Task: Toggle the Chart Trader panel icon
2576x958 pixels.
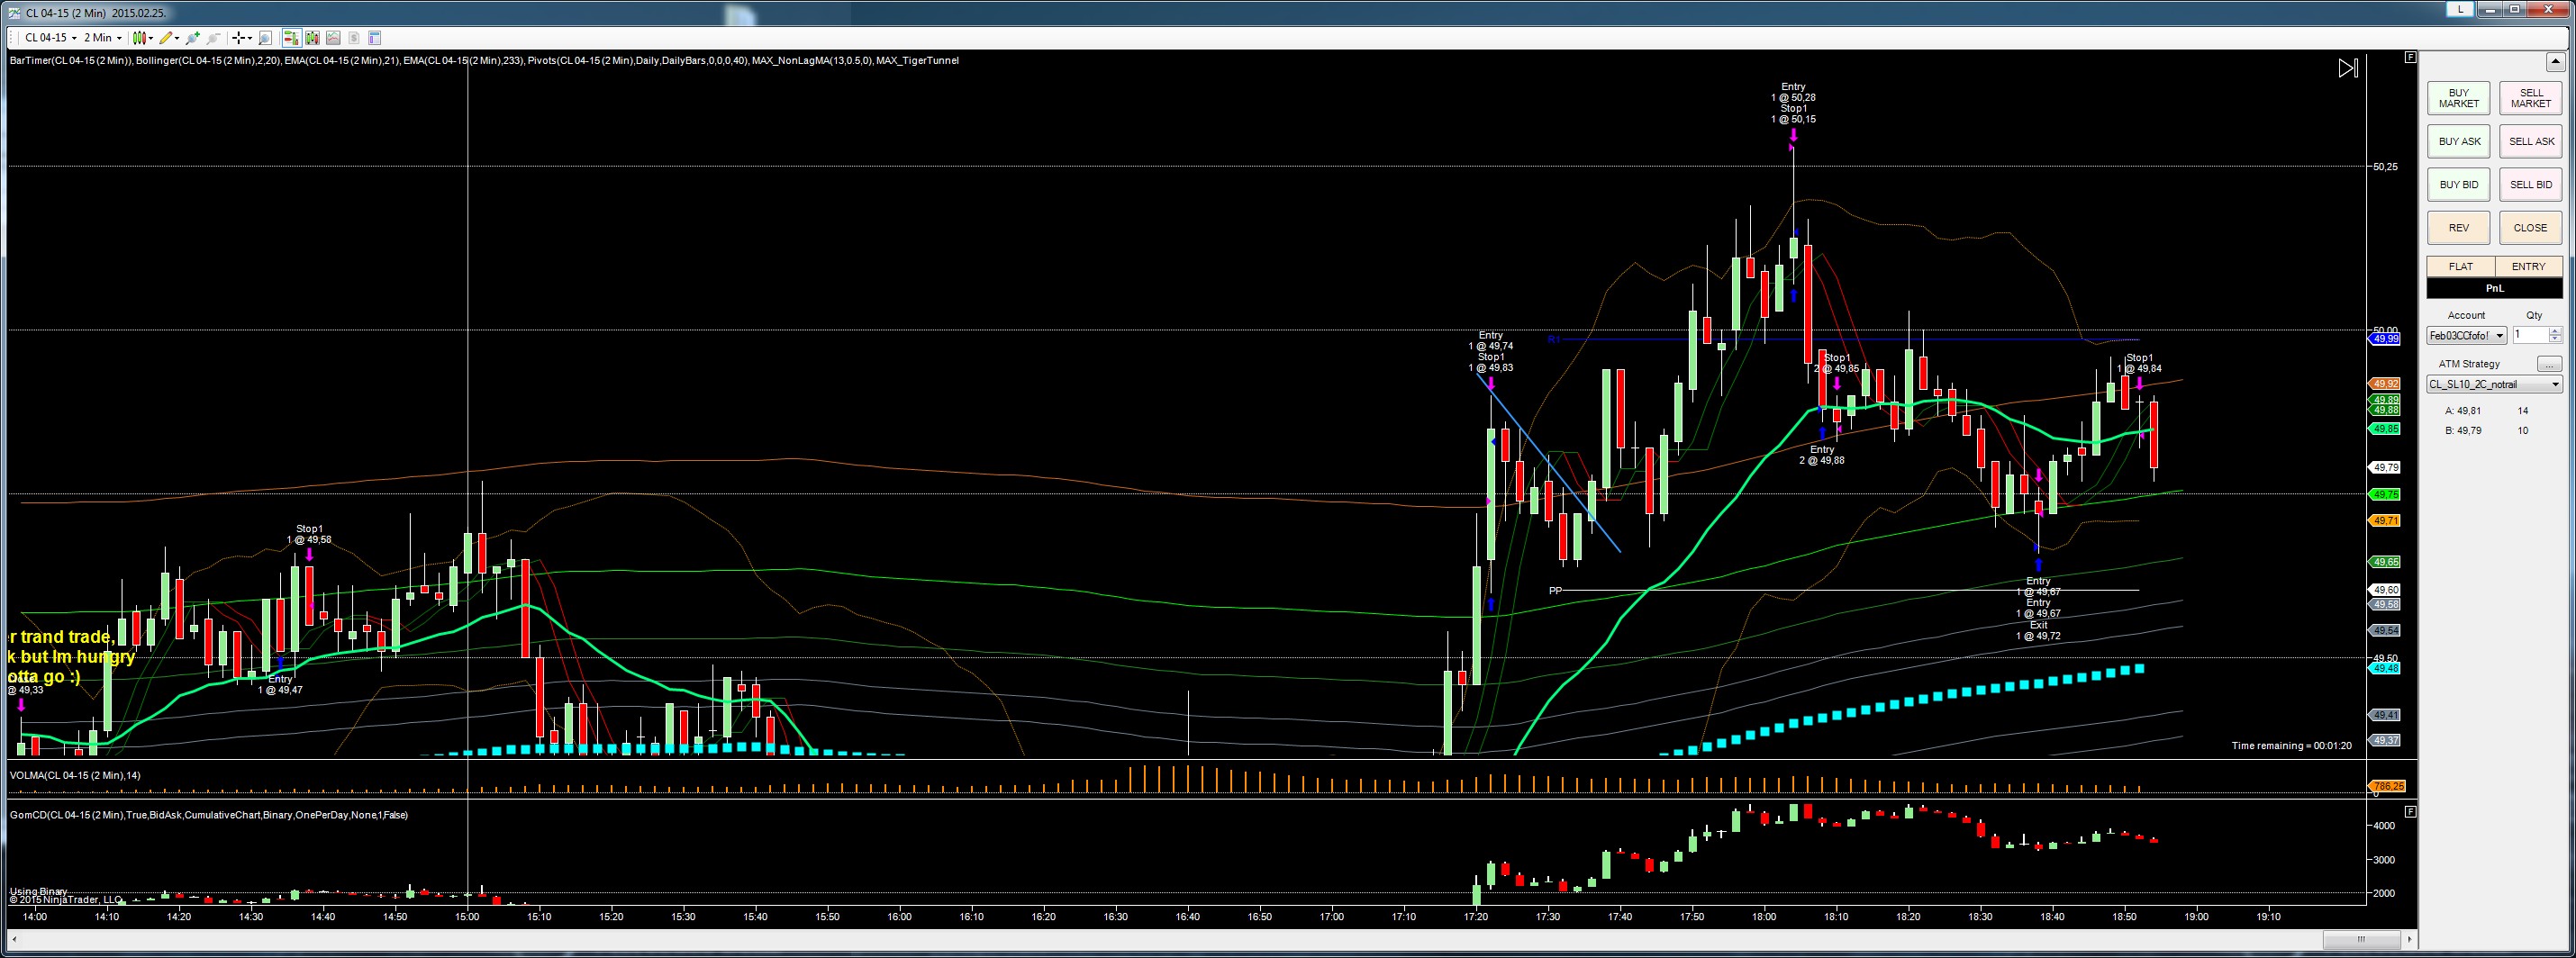Action: tap(290, 38)
